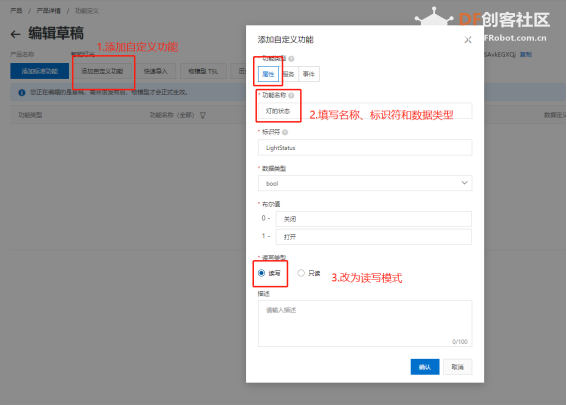
Task: Go back using the arrow beside 编辑草稿
Action: (x=15, y=34)
